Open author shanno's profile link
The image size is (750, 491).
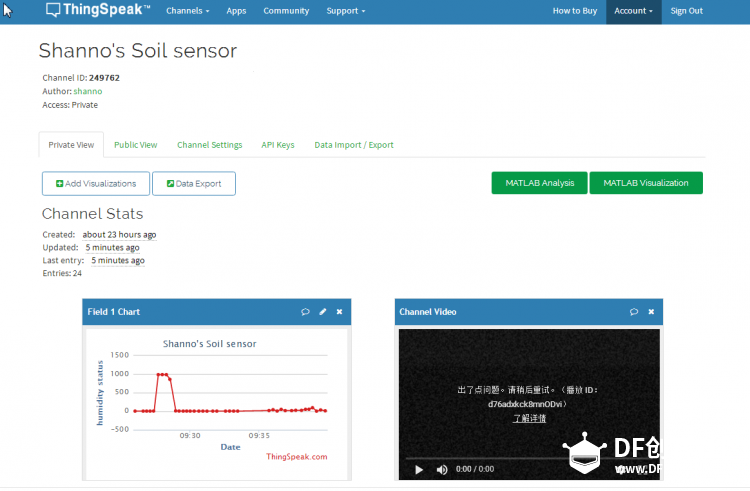[88, 91]
